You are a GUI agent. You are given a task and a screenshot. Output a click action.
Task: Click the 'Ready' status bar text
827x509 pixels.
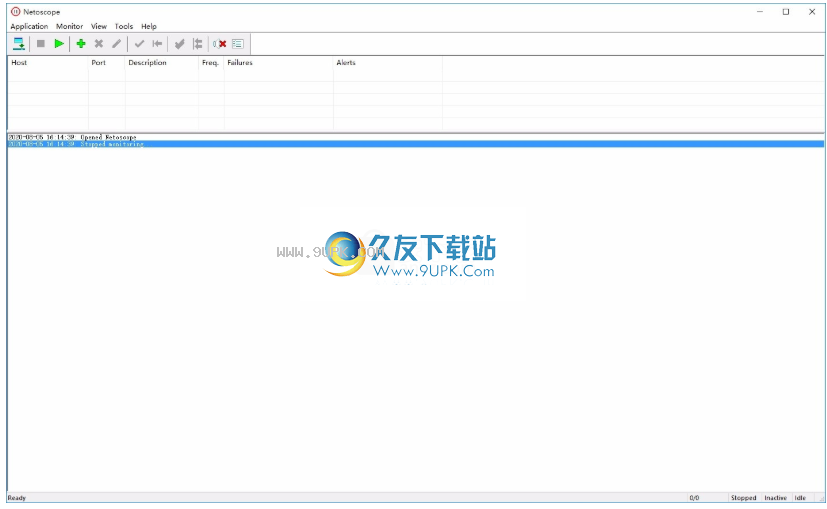[17, 498]
